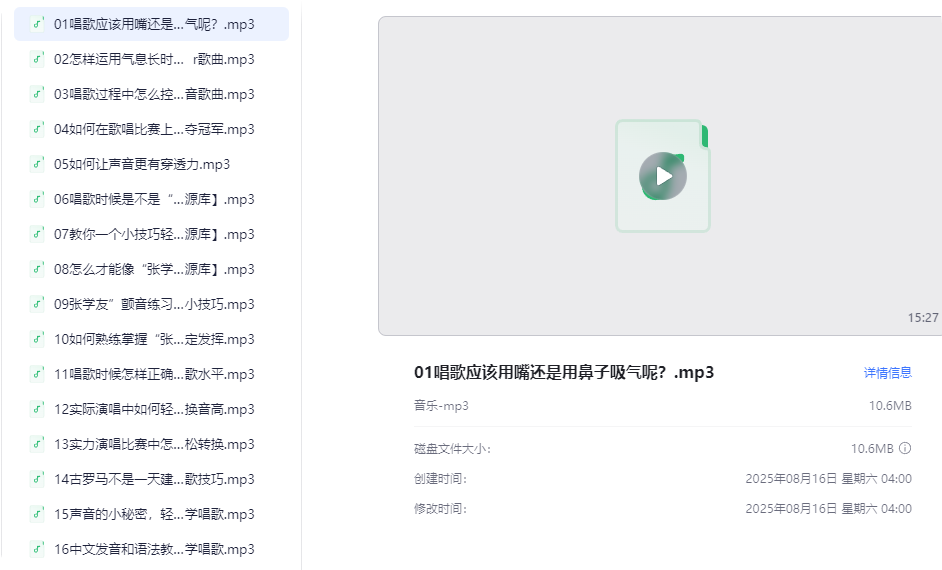Click the 创建时间 label
942x570 pixels.
(440, 479)
